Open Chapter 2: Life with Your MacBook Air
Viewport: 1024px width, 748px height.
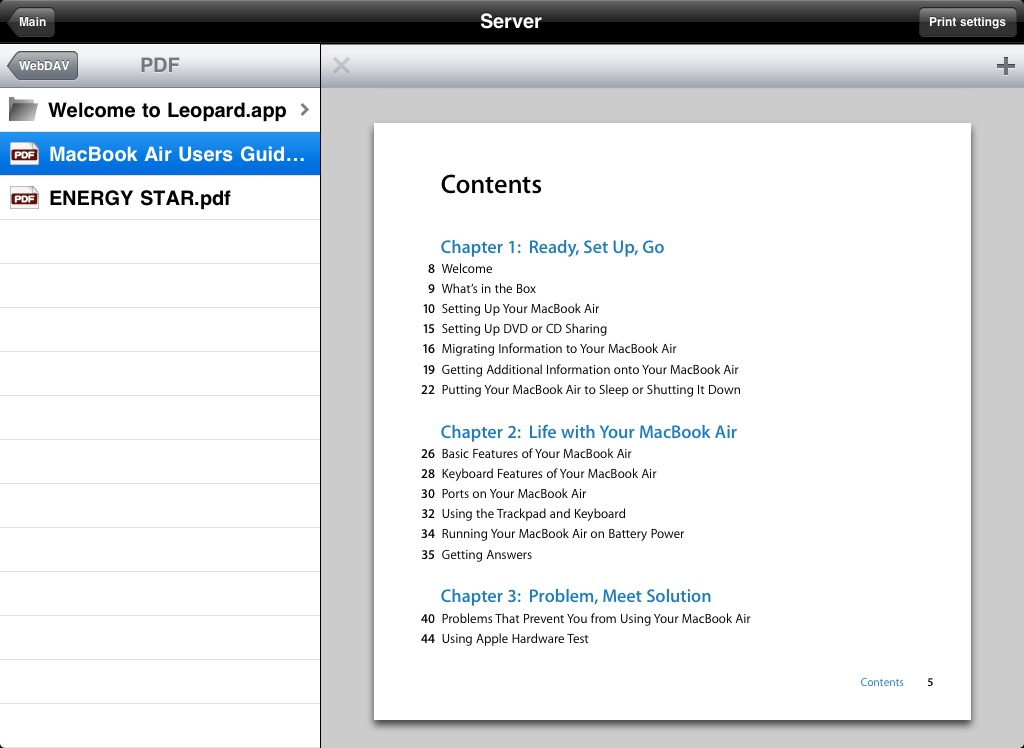point(588,432)
